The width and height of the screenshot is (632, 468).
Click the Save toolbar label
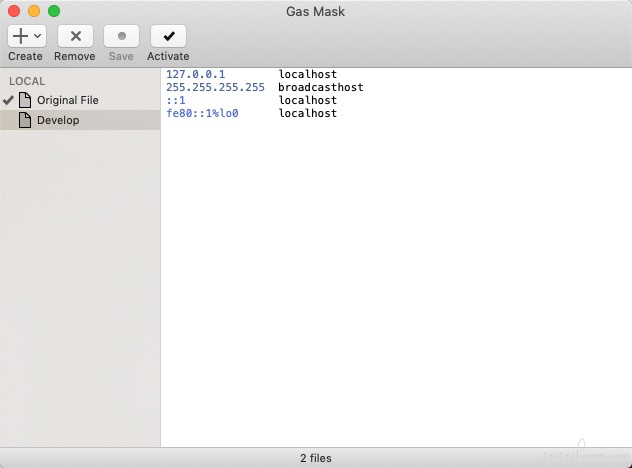pos(121,56)
